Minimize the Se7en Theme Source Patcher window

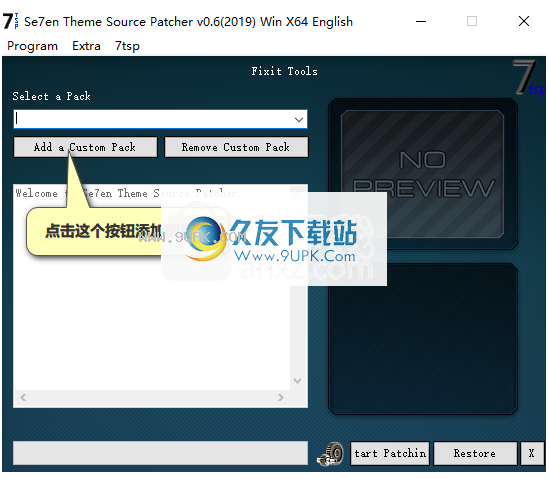[x=421, y=21]
